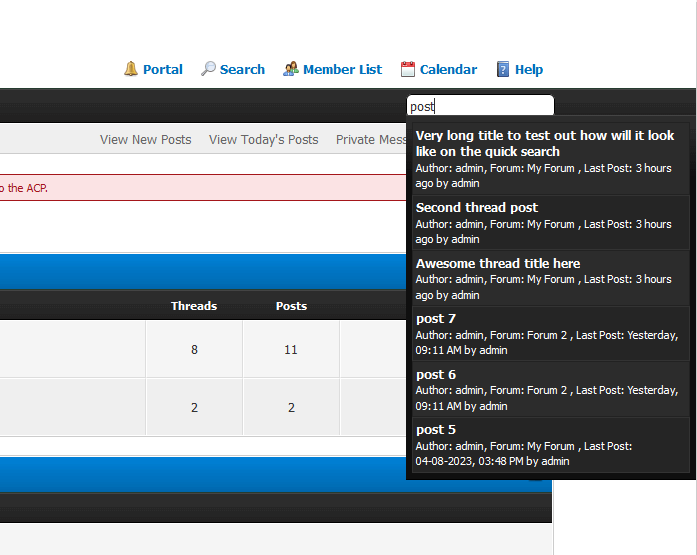697x555 pixels.
Task: Click 'the ACP.' text in the red notice
Action: tap(28, 188)
